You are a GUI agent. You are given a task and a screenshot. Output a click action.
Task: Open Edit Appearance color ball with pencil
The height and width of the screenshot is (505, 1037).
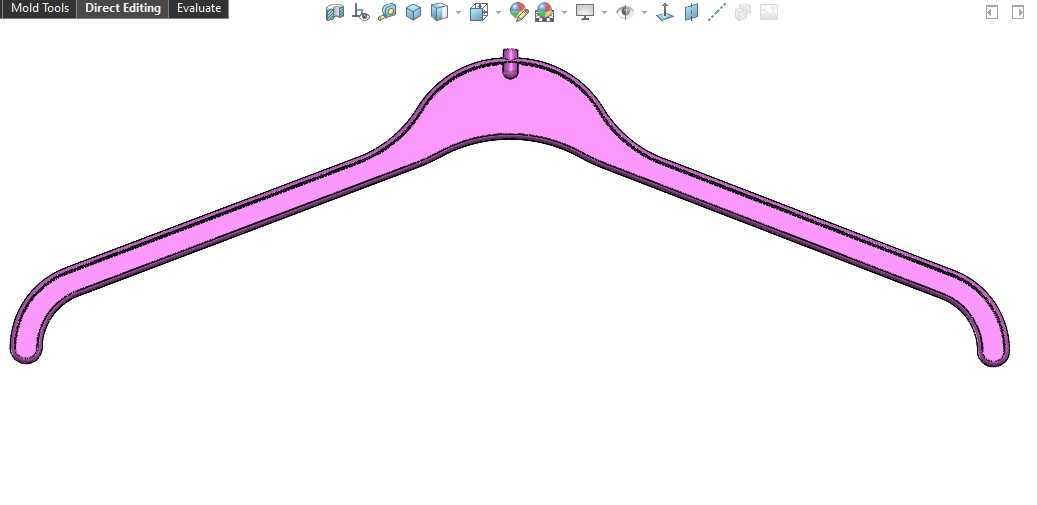(518, 12)
